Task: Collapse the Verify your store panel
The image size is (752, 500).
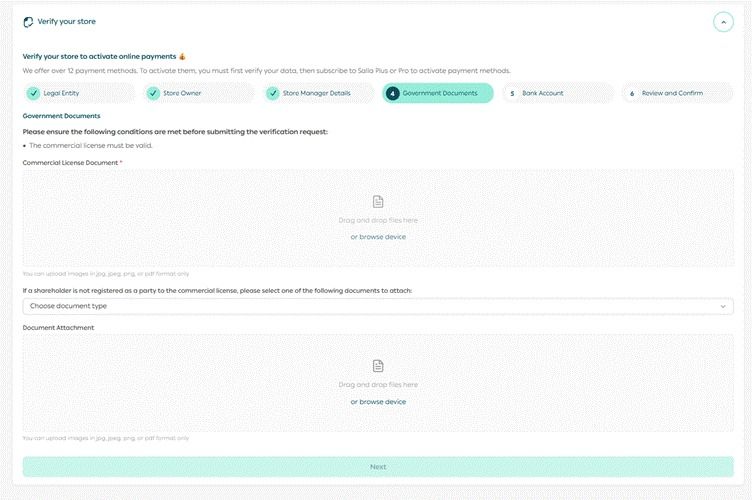Action: click(723, 22)
